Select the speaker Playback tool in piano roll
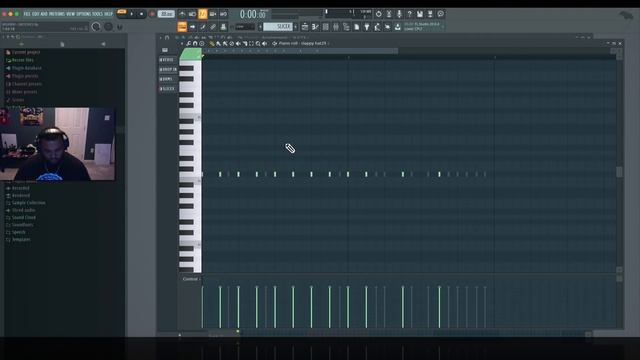 click(x=264, y=43)
